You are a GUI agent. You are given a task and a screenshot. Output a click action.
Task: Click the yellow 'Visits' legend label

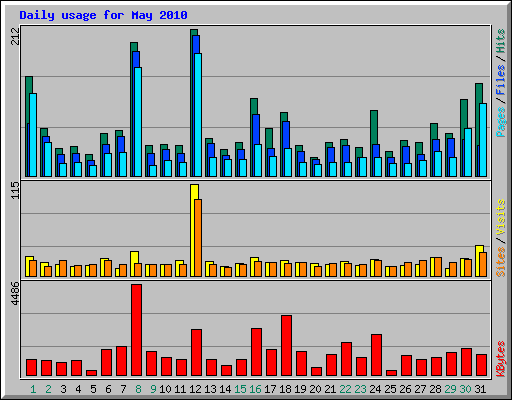point(500,217)
